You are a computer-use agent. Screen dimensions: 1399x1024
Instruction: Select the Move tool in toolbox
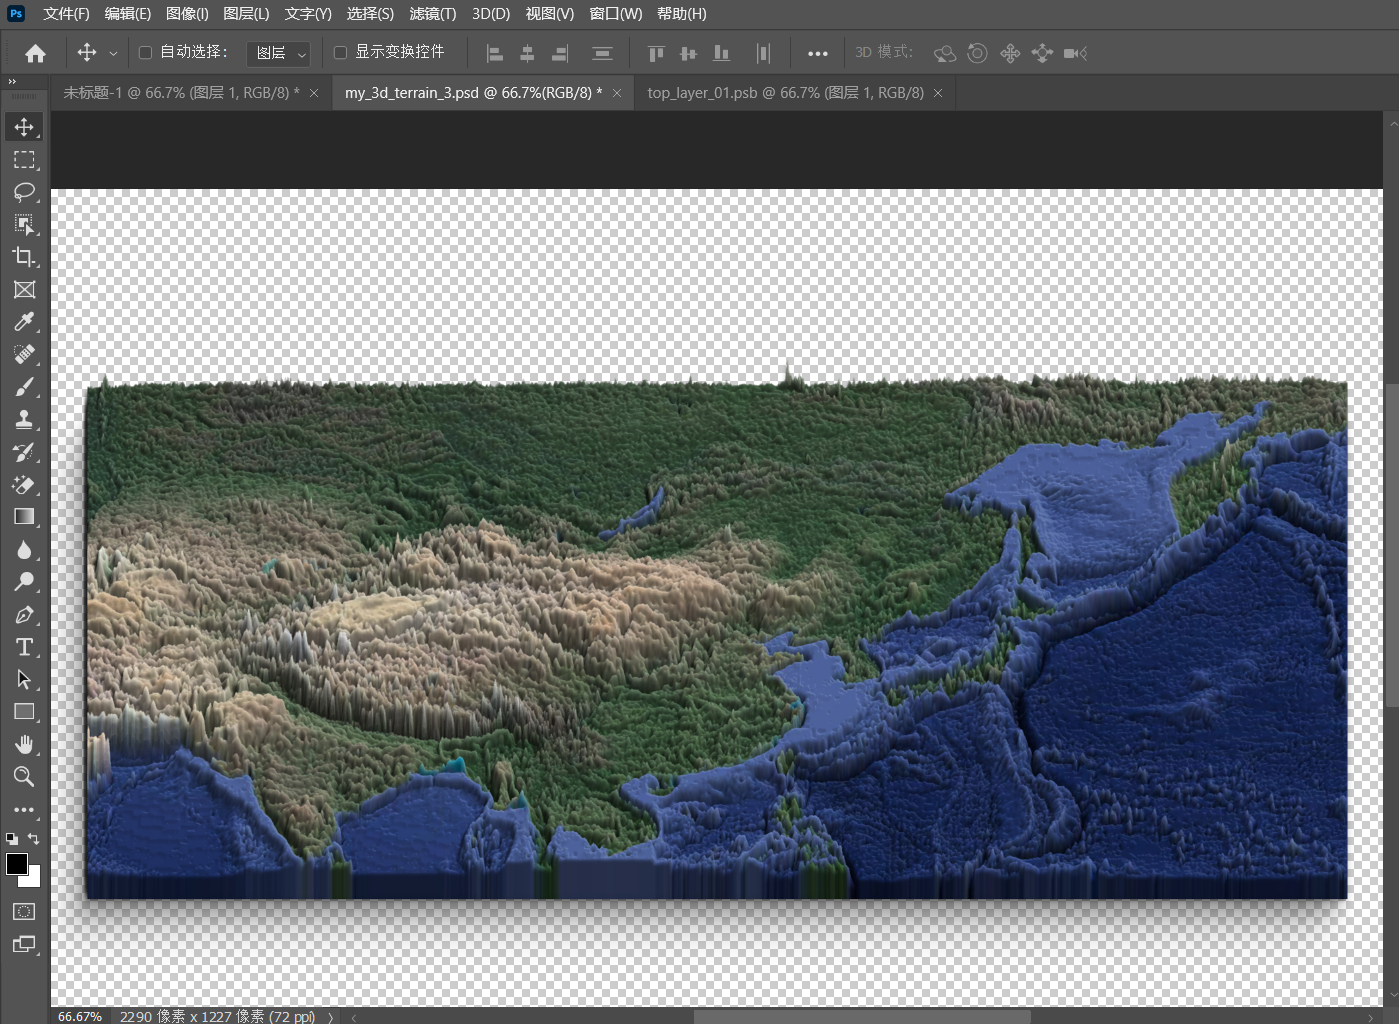(x=24, y=127)
